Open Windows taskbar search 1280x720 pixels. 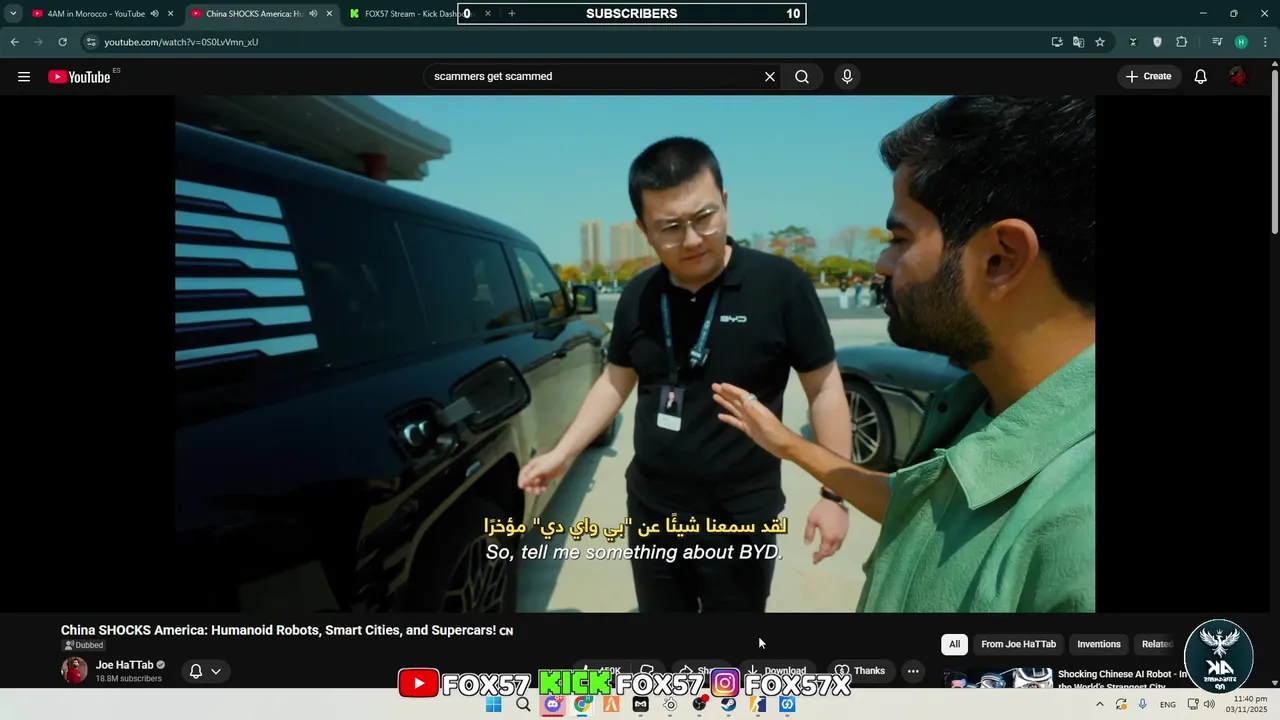pyautogui.click(x=523, y=705)
